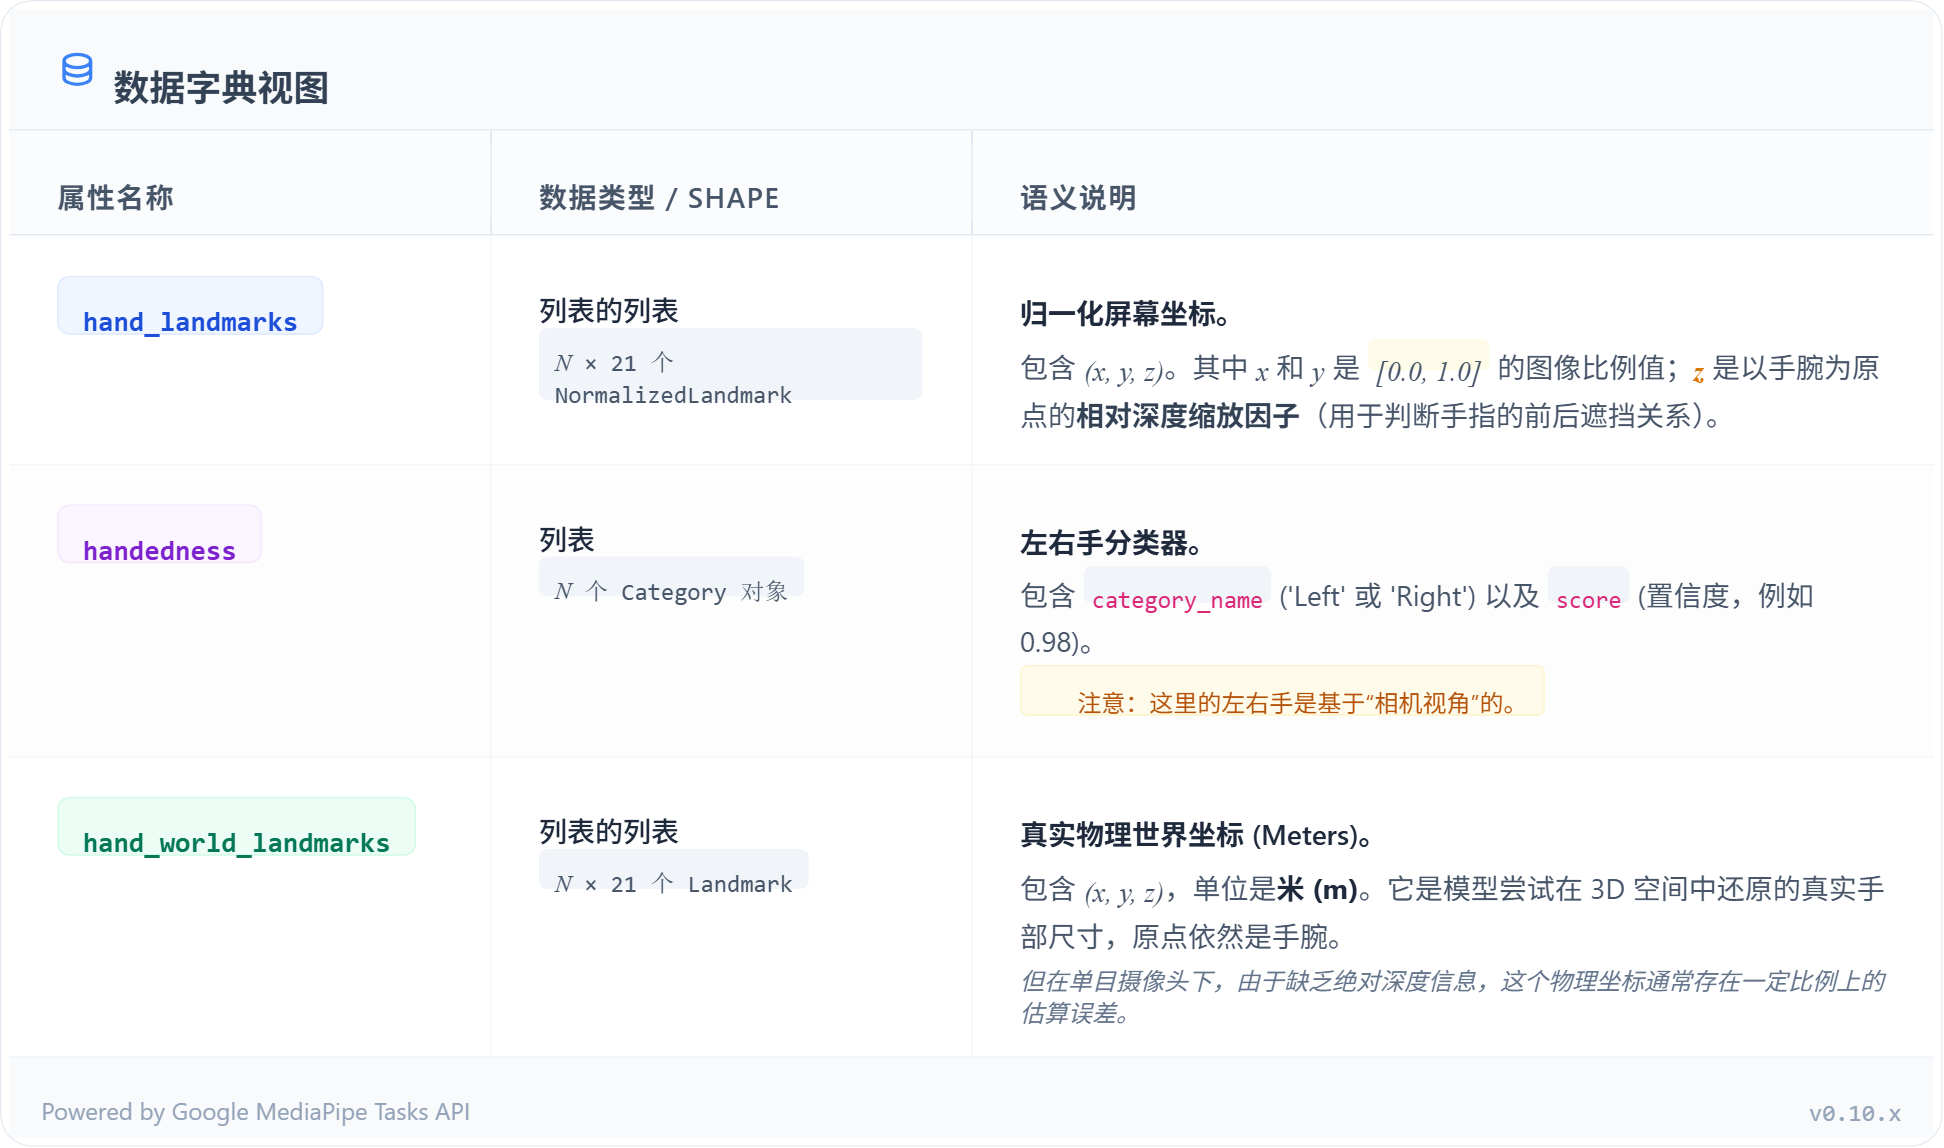Click the N × 21 个 NormalizedLandmark shape

[x=730, y=365]
